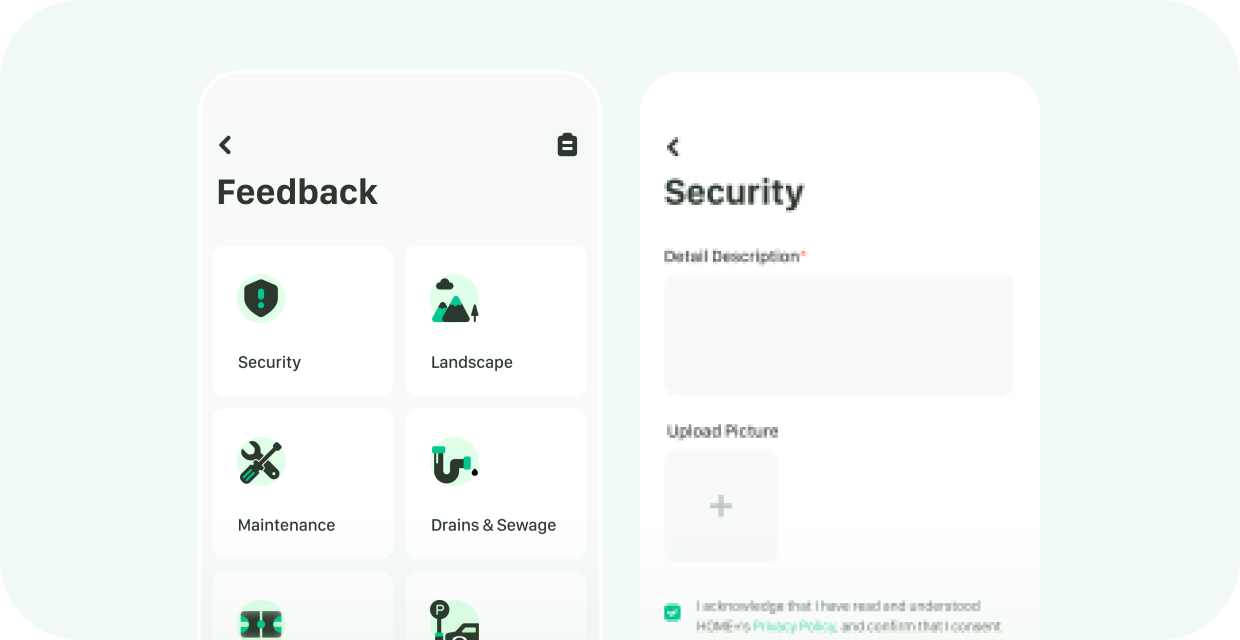Open the clipboard history icon on Feedback

pos(567,145)
